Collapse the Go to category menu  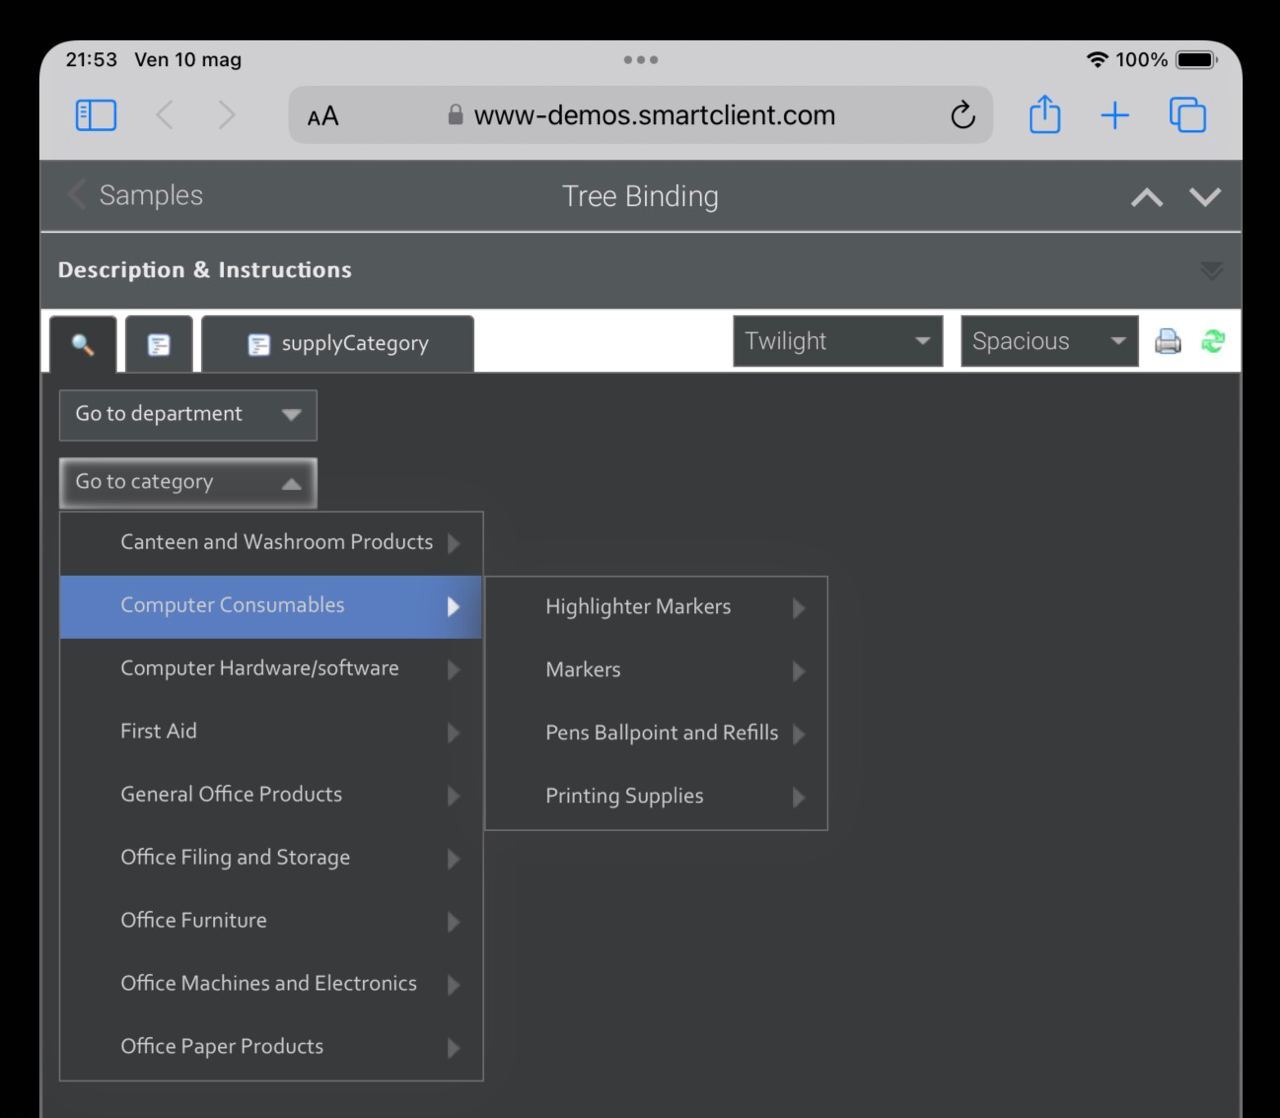tap(188, 482)
